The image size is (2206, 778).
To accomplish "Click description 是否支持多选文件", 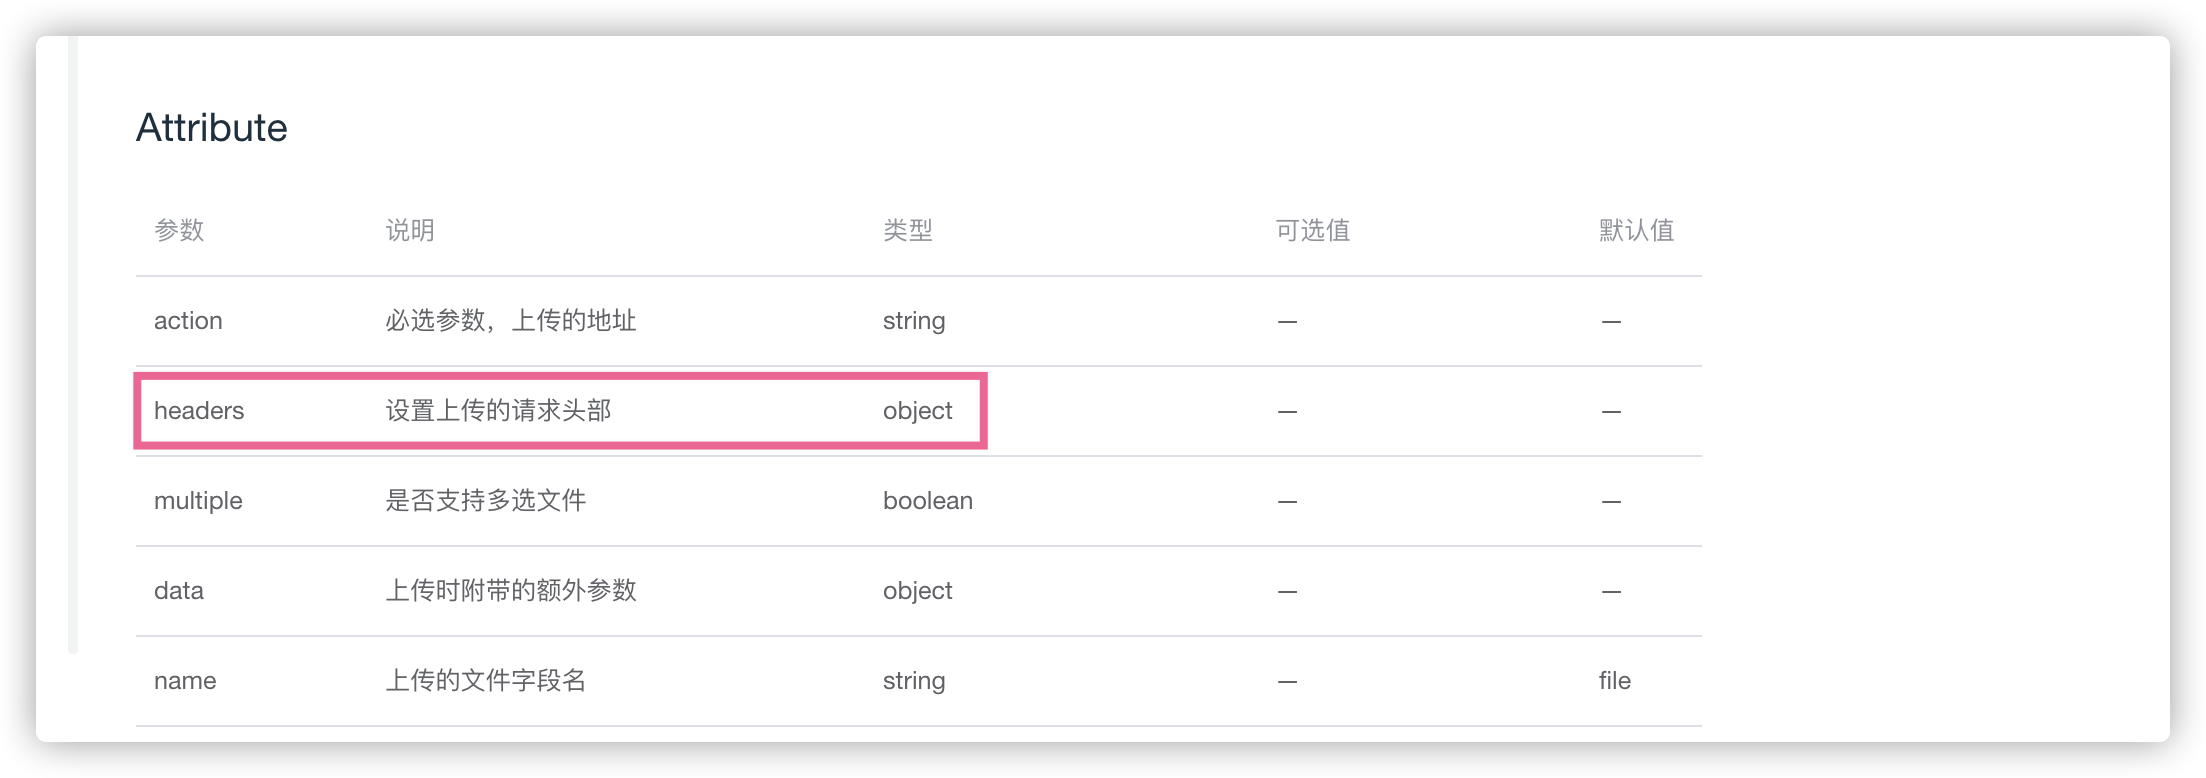I will tap(486, 501).
